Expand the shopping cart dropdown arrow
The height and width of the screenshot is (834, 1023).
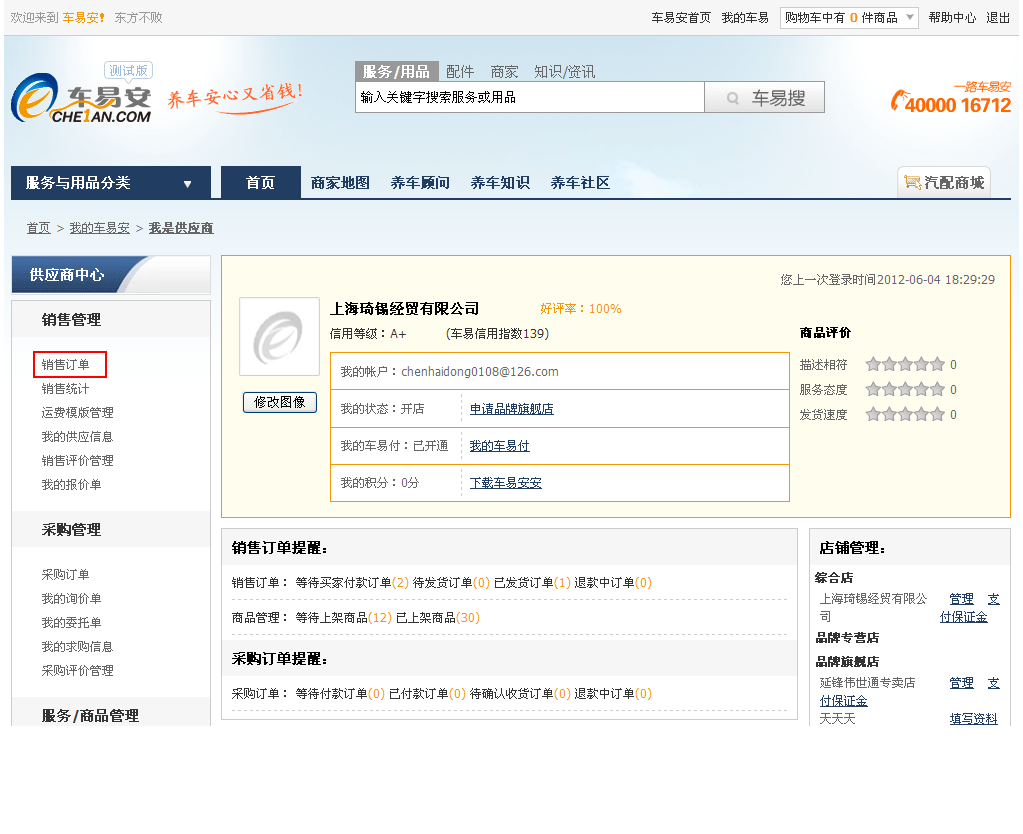pyautogui.click(x=909, y=18)
